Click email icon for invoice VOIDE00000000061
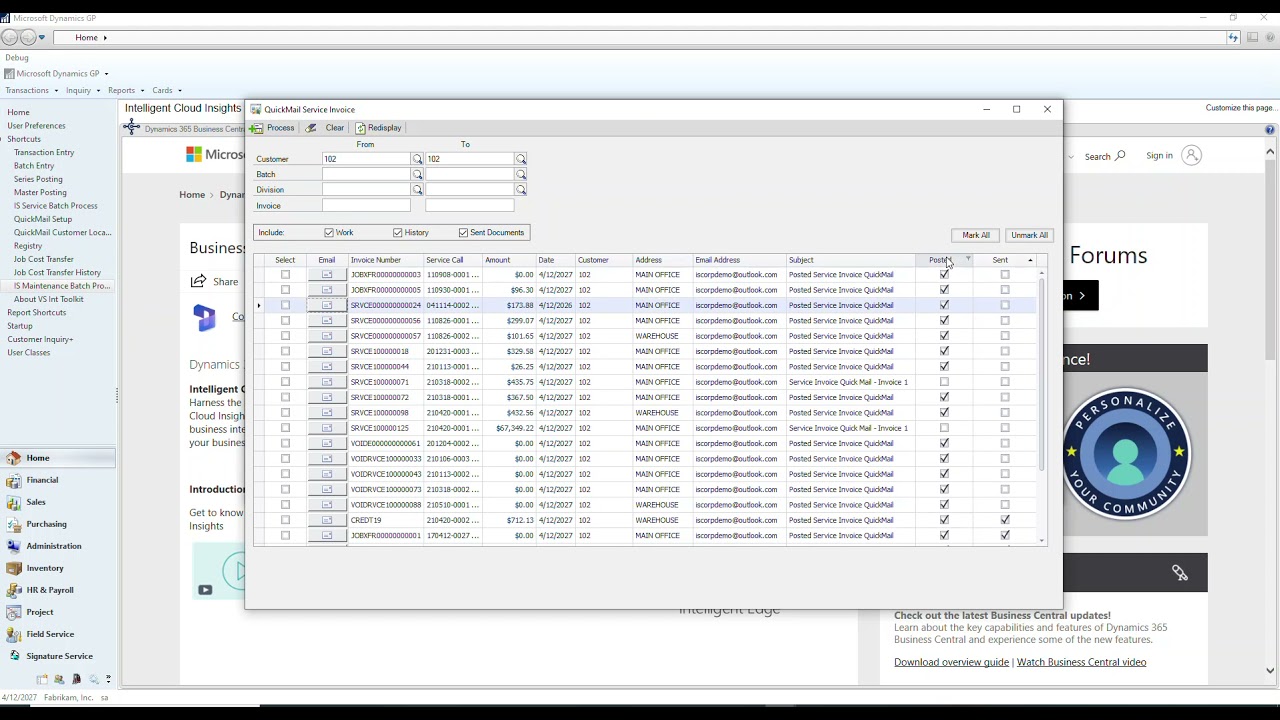The height and width of the screenshot is (720, 1280). click(327, 444)
